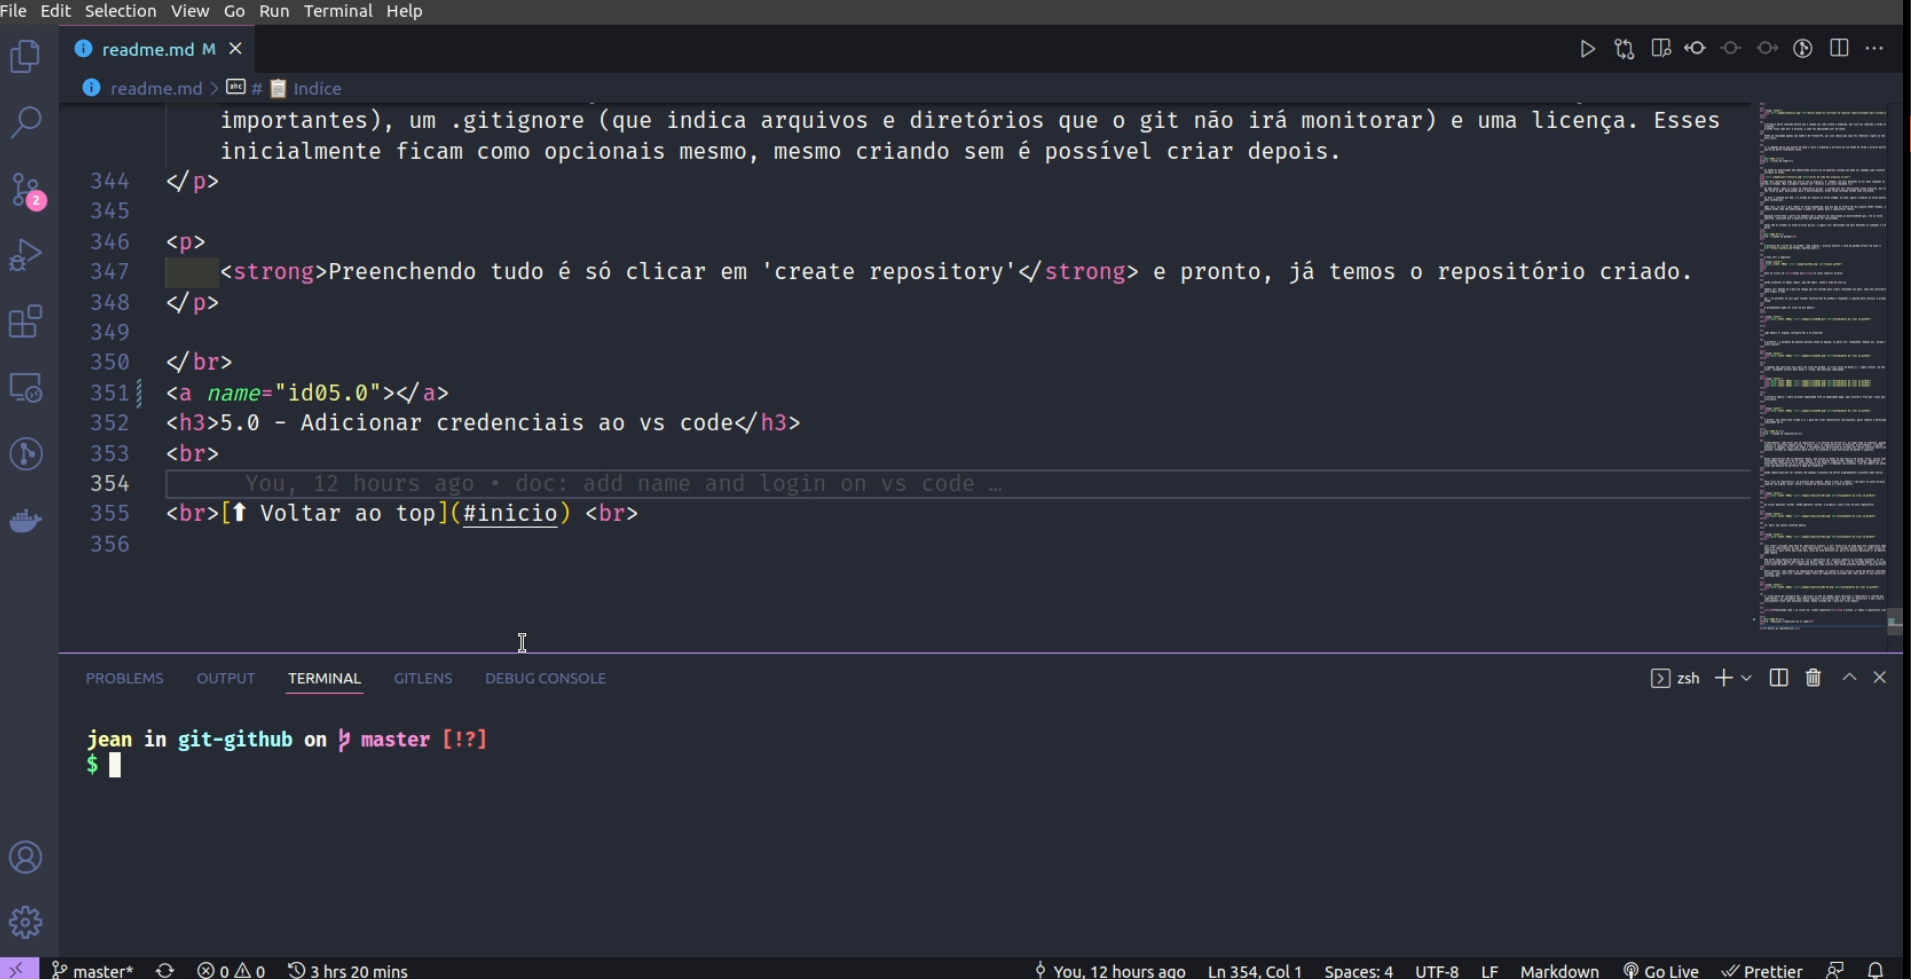
Task: Select the Terminal panel tab
Action: [x=324, y=678]
